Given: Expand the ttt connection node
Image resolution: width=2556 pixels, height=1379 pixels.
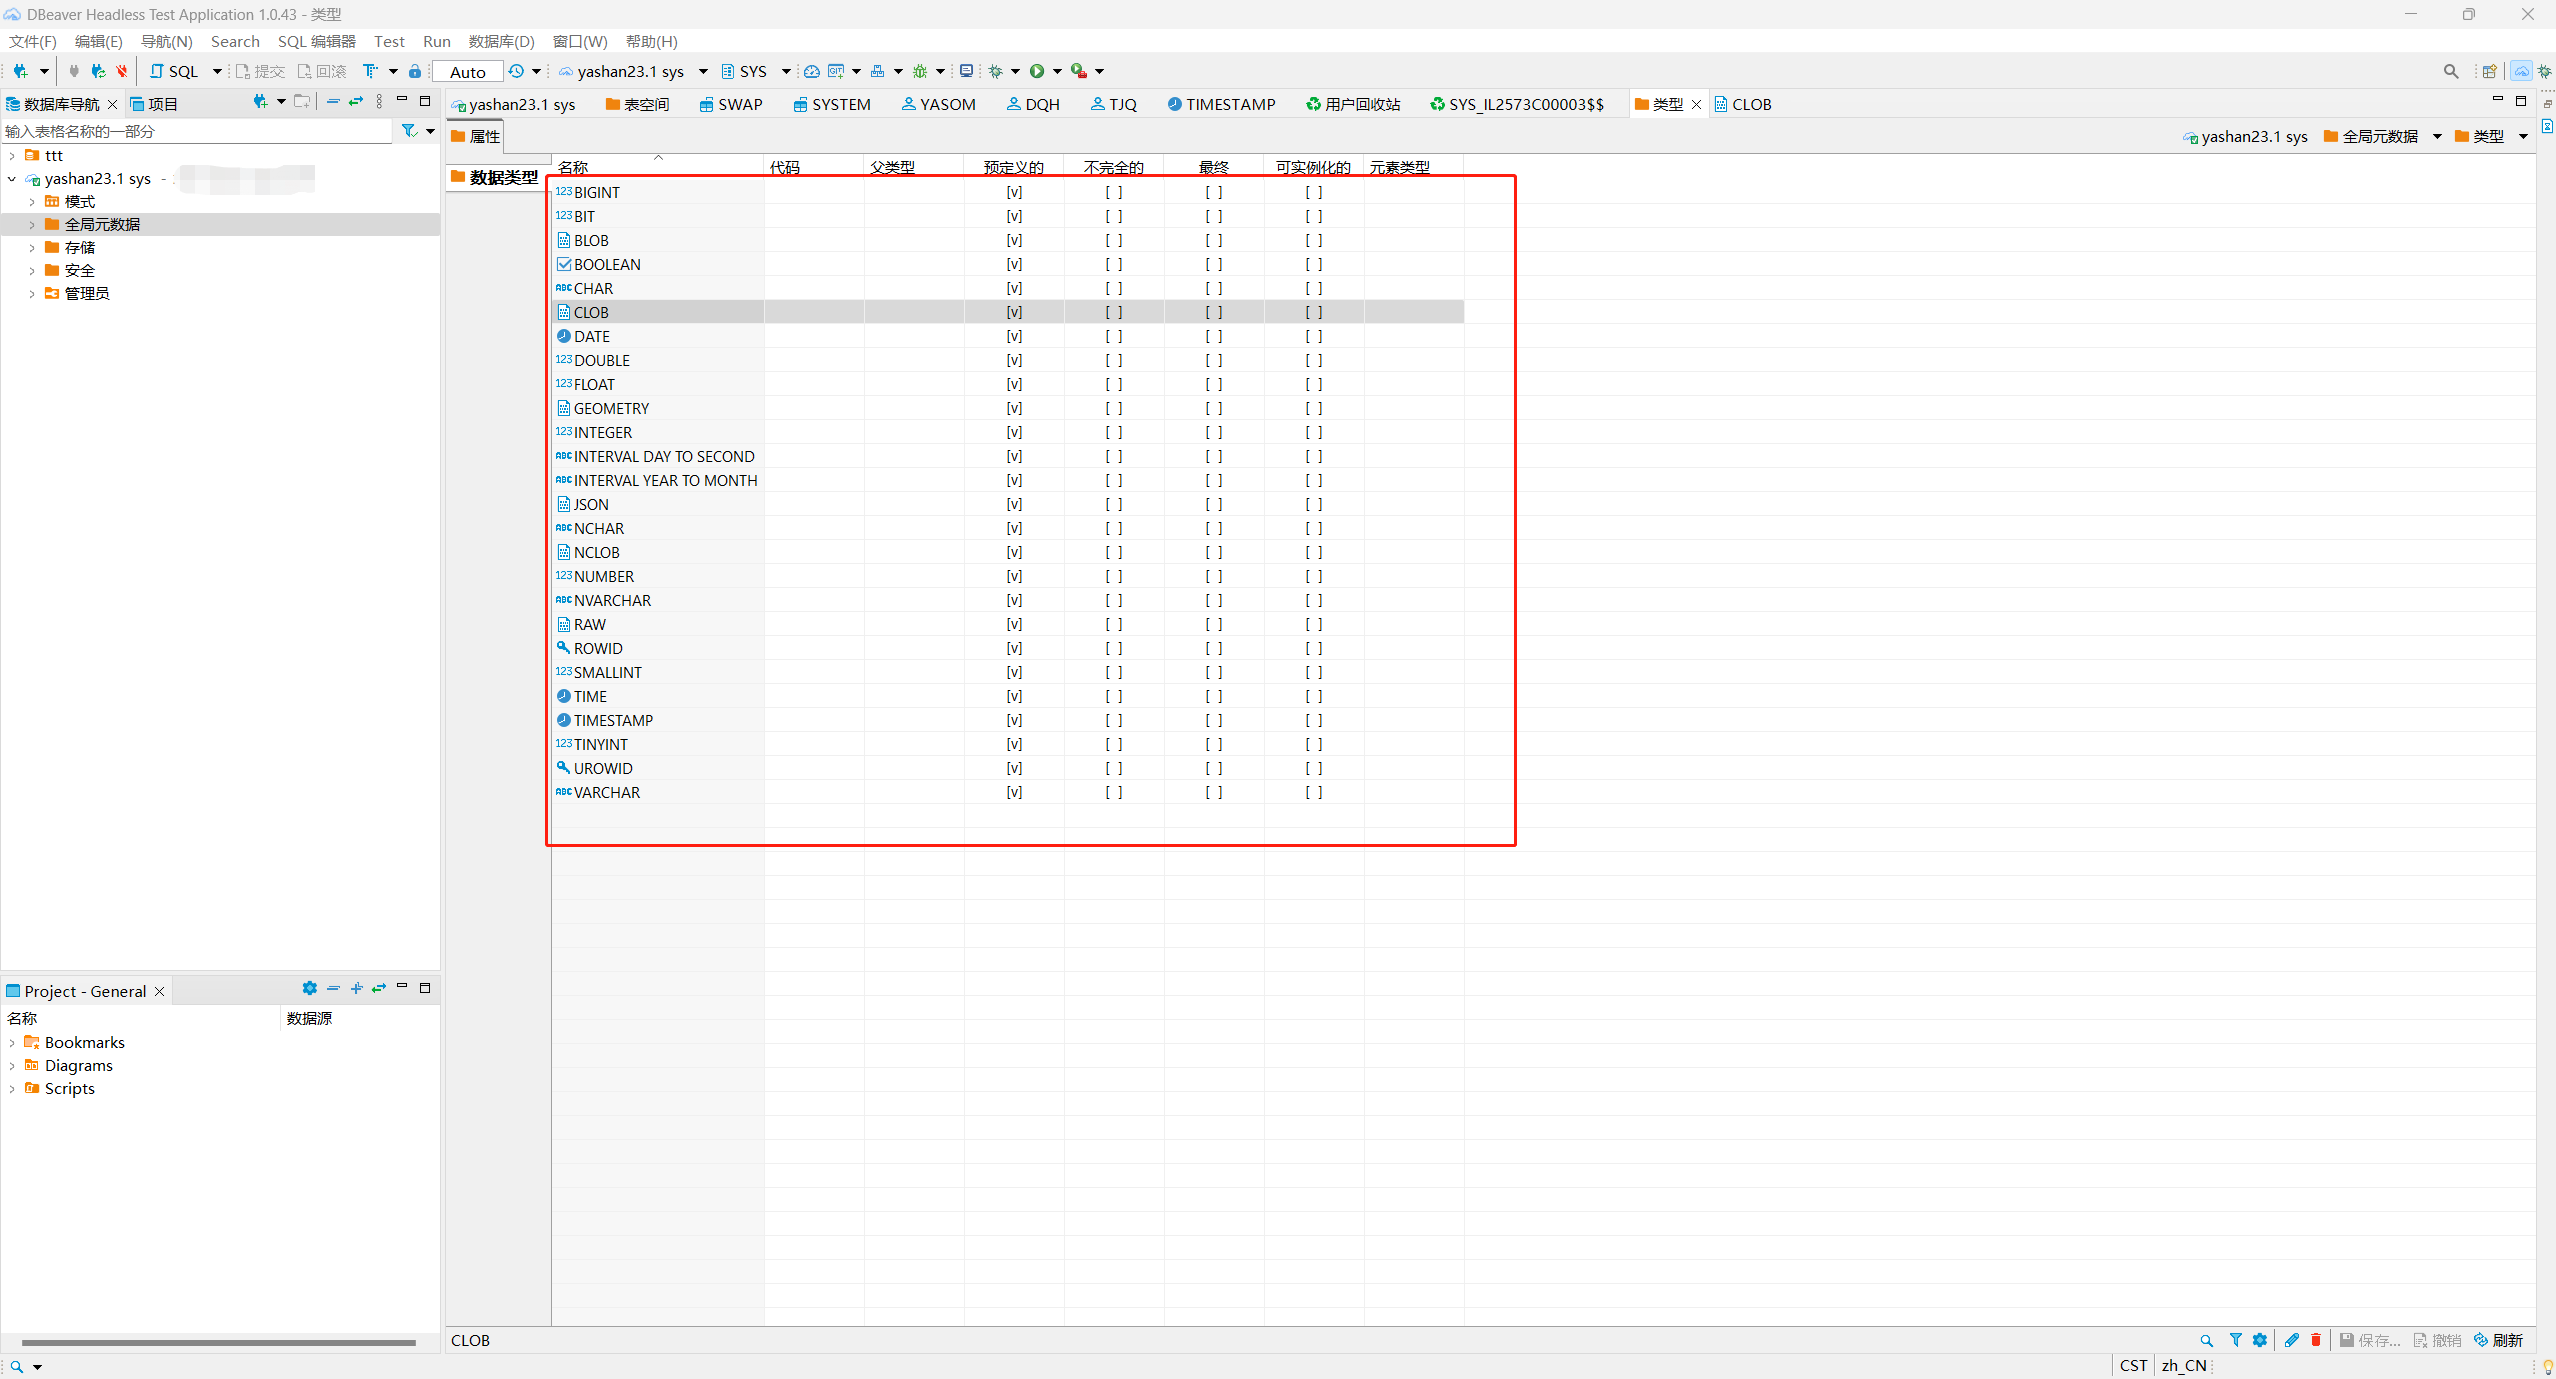Looking at the screenshot, I should pos(12,156).
